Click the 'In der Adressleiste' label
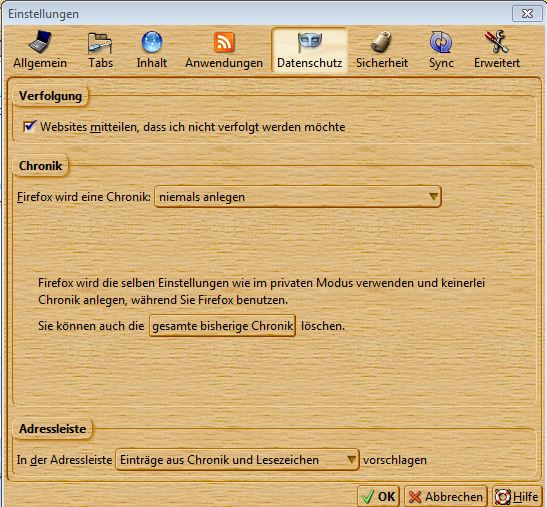 (64, 460)
